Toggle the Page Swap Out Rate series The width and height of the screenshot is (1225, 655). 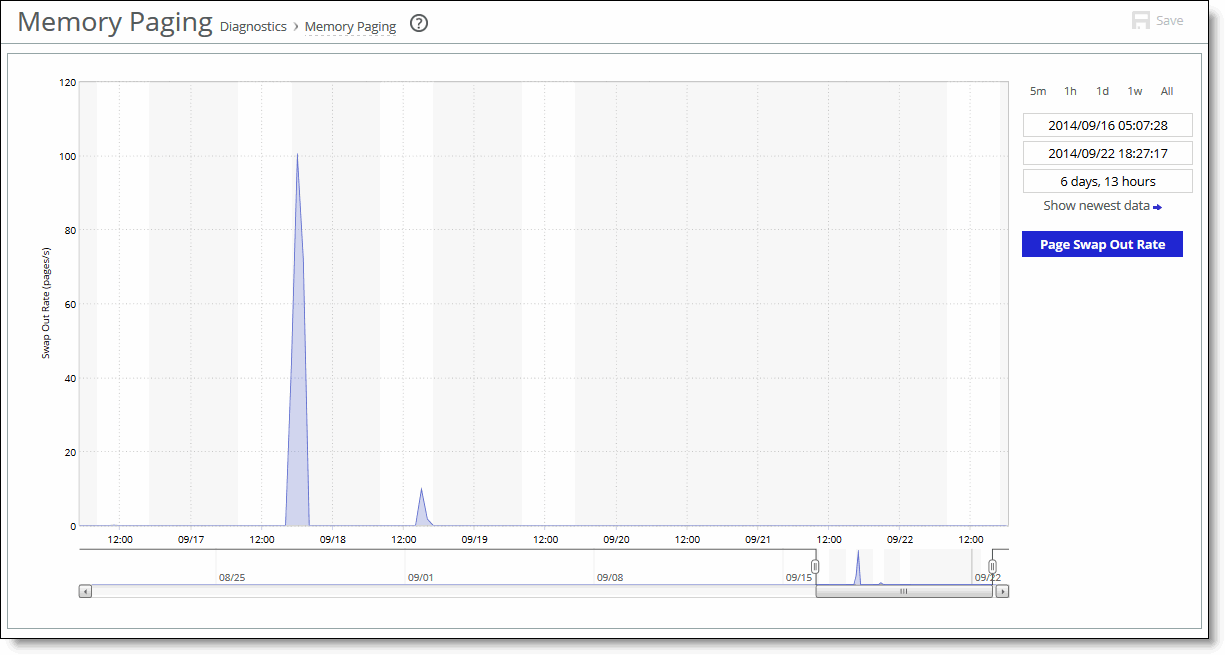(1102, 244)
